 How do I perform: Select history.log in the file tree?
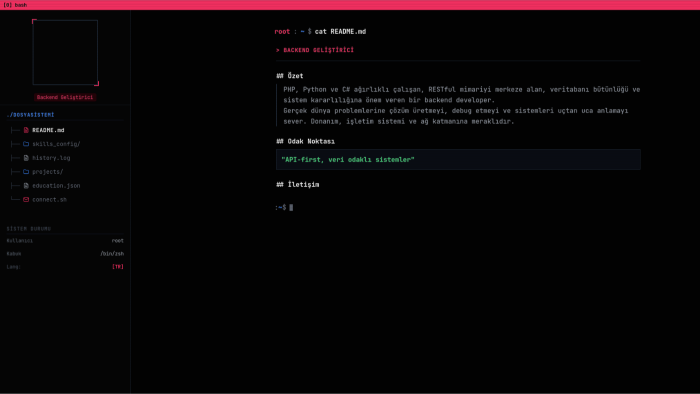51,158
